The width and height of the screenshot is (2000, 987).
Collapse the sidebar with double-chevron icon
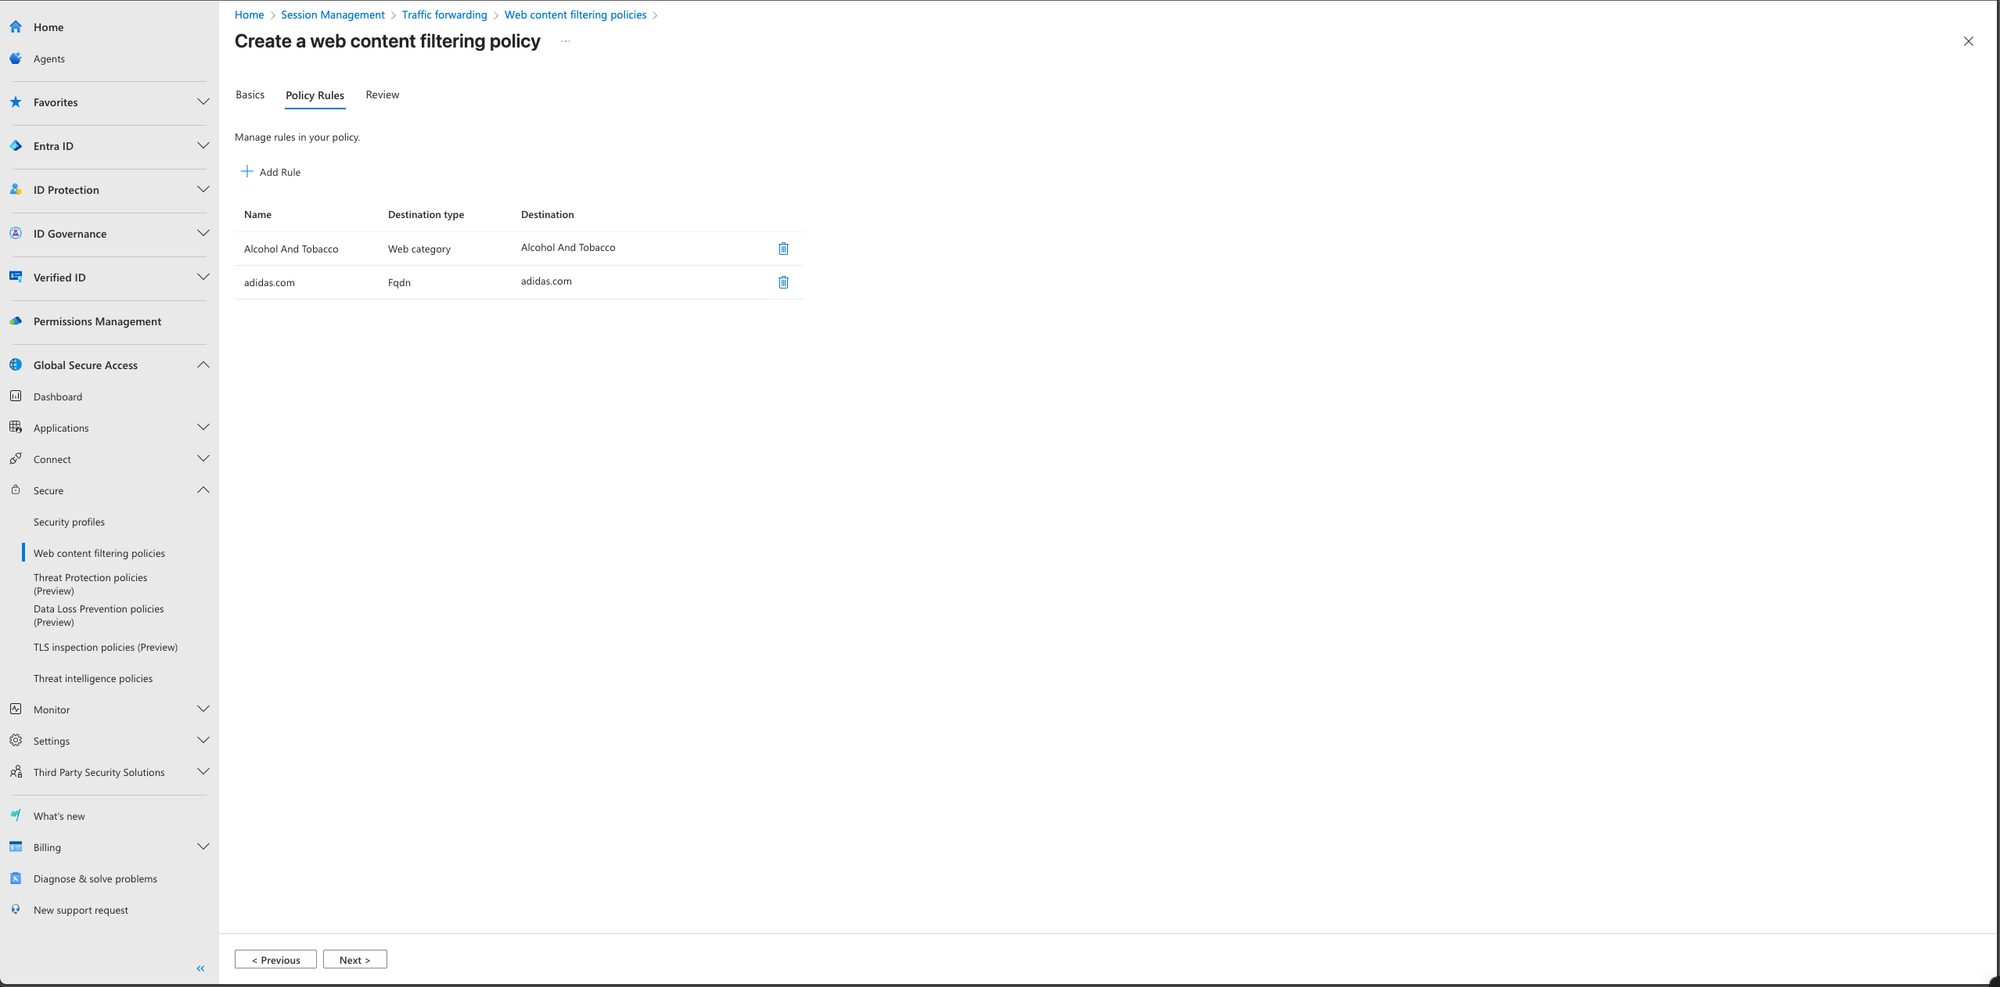coord(200,968)
